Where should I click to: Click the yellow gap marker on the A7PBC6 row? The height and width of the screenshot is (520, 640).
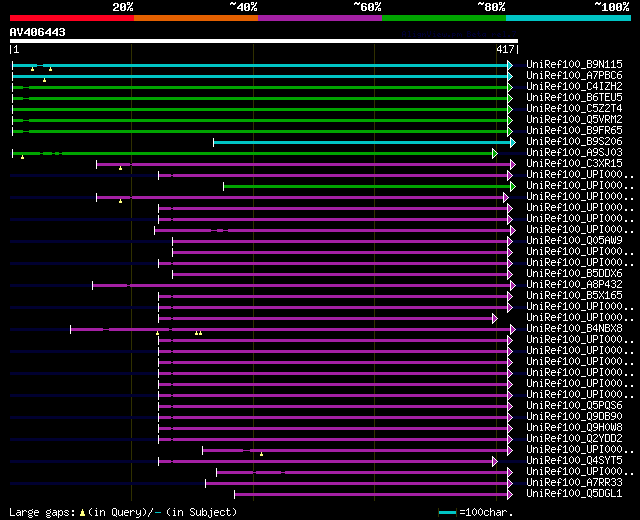44,80
